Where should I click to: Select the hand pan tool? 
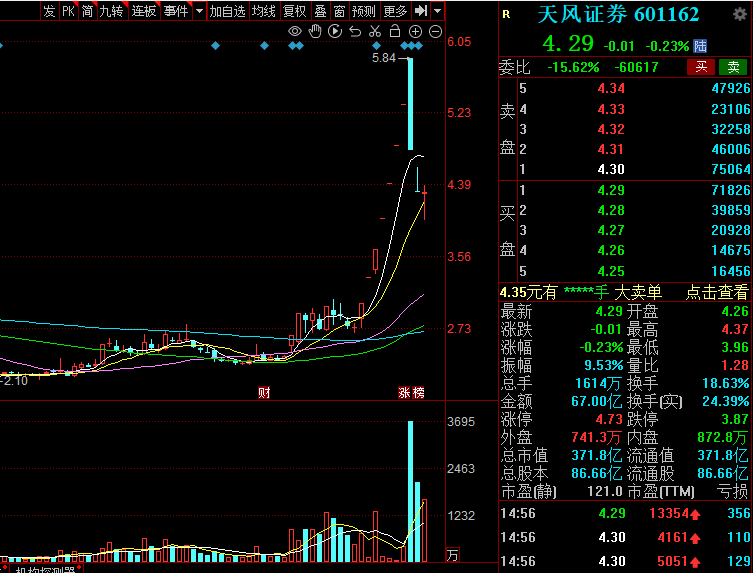pyautogui.click(x=315, y=32)
